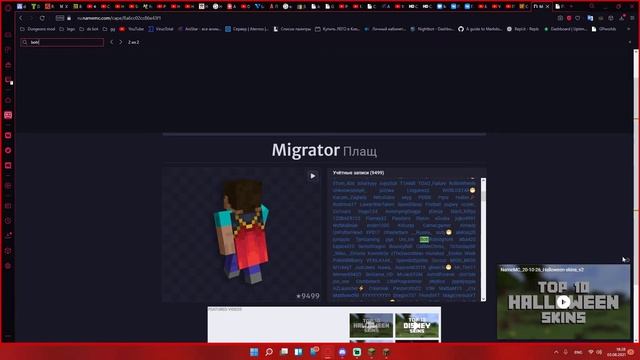
Task: Show hidden system tray icons
Action: [x=556, y=352]
